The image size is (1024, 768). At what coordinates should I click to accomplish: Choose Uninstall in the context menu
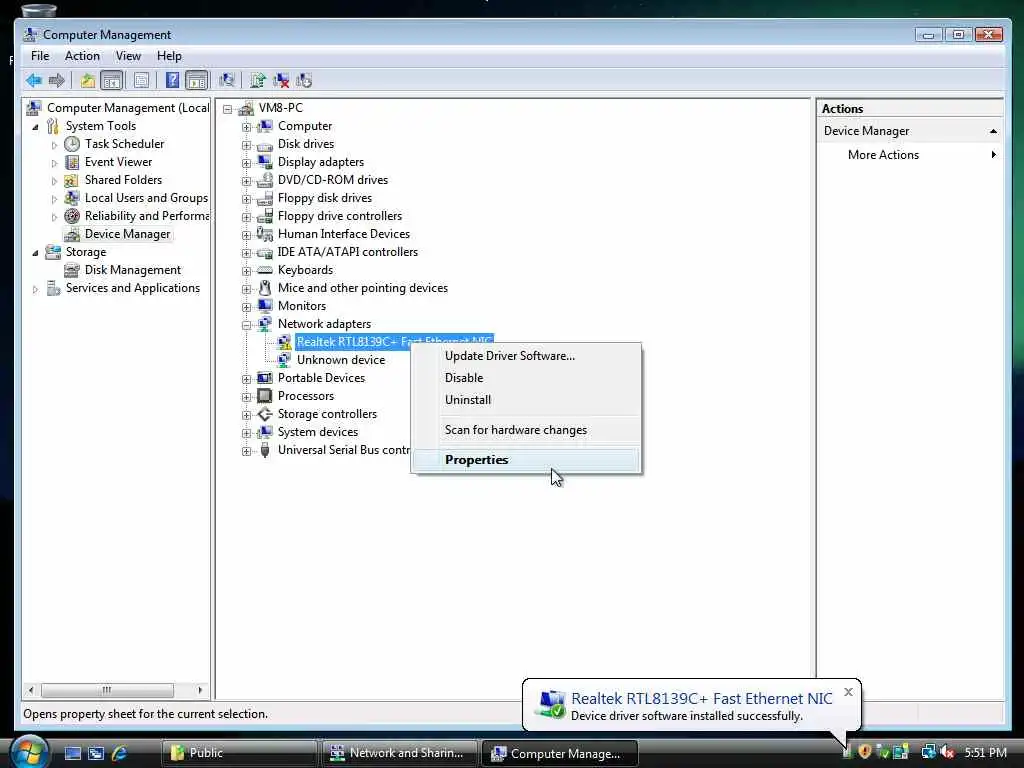pos(526,400)
